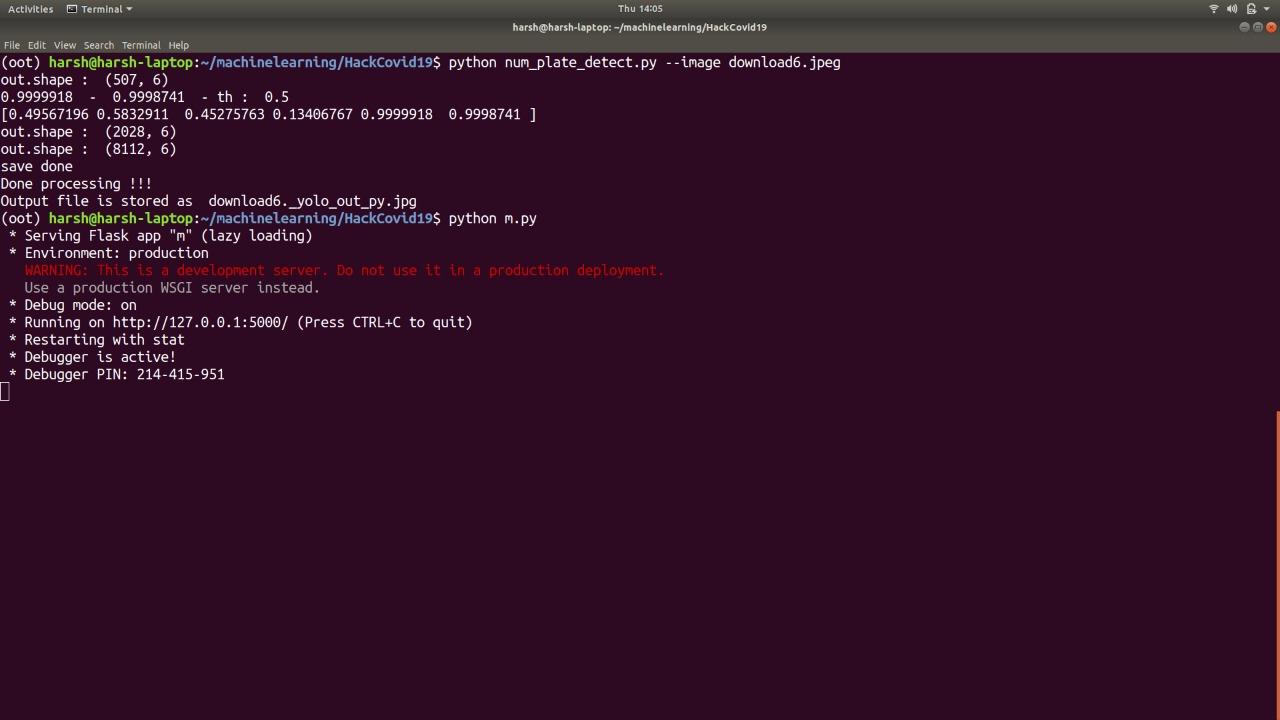Click the terminal cursor block
1280x720 pixels.
pyautogui.click(x=5, y=392)
